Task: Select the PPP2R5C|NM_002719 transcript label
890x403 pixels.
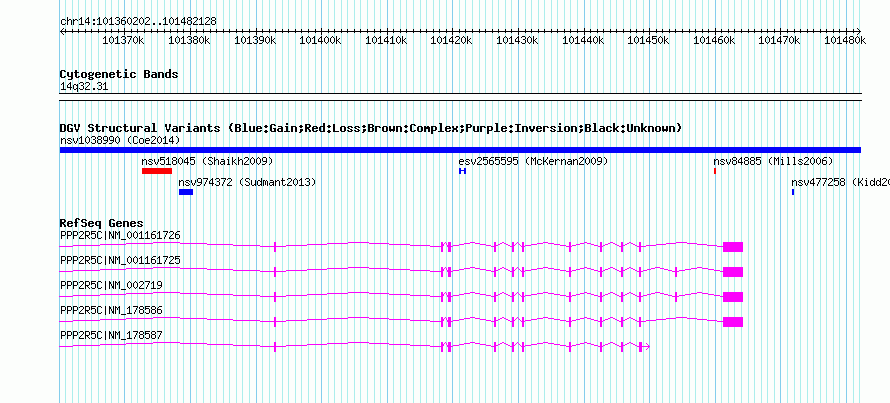Action: [x=111, y=285]
